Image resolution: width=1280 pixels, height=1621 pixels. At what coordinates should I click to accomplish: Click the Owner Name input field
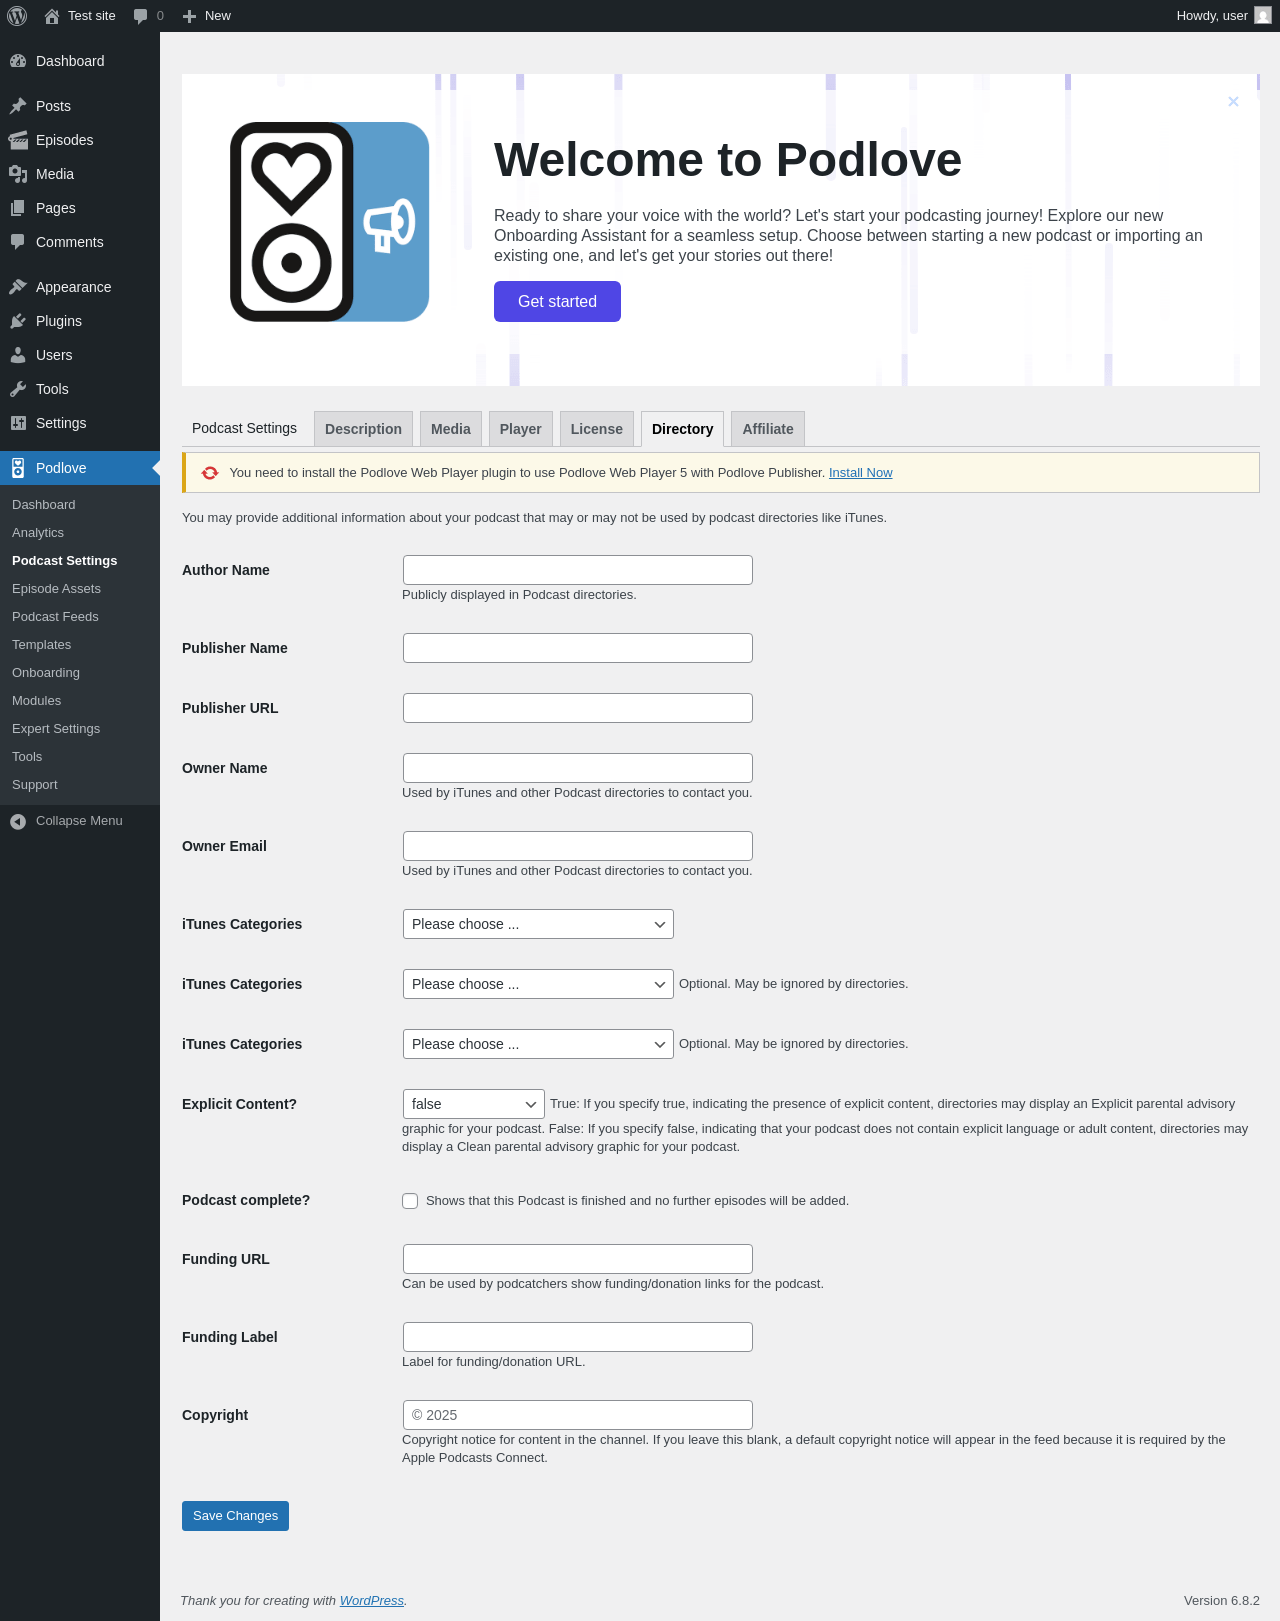(578, 768)
